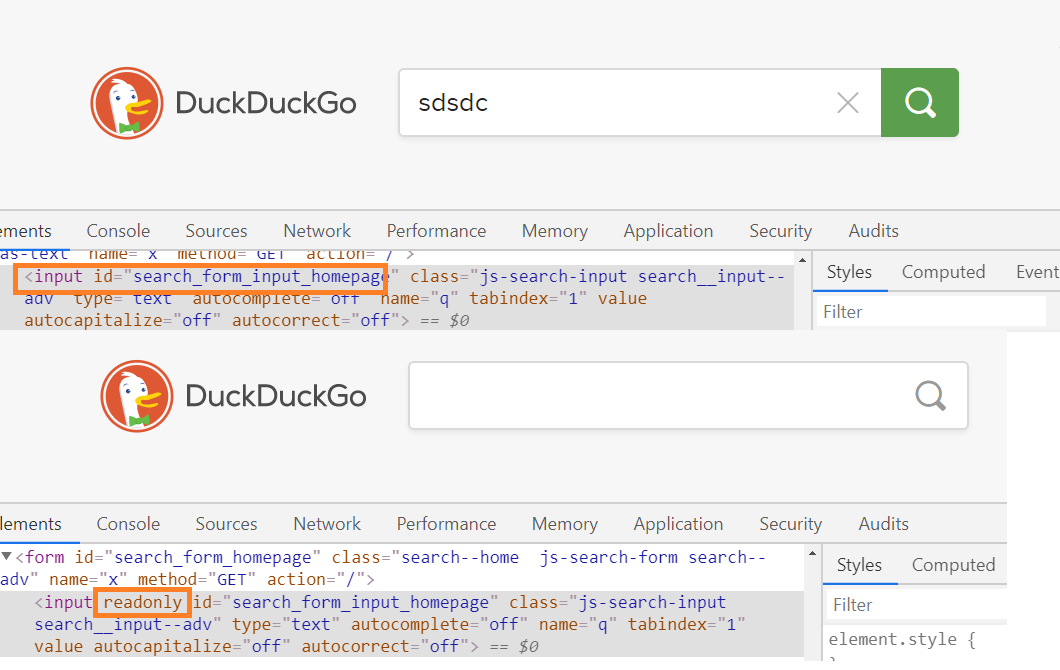Select the Styles tab in lower DevTools pane

click(x=860, y=564)
